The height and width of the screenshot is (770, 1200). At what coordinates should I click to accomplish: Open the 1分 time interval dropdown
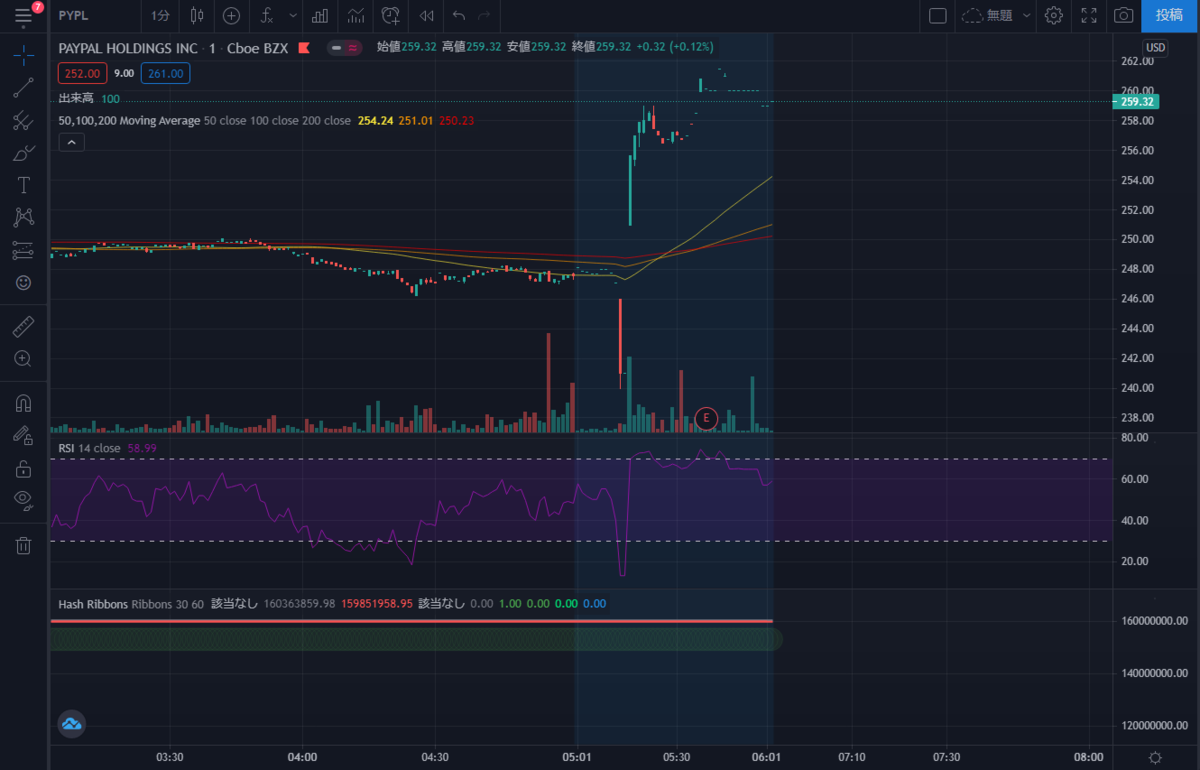(x=160, y=15)
